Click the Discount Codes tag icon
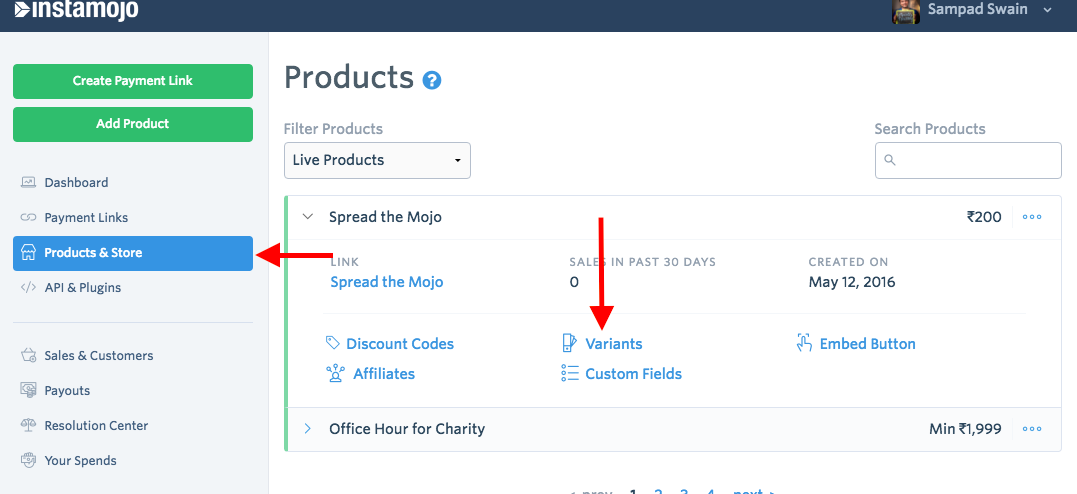The height and width of the screenshot is (494, 1077). coord(332,343)
